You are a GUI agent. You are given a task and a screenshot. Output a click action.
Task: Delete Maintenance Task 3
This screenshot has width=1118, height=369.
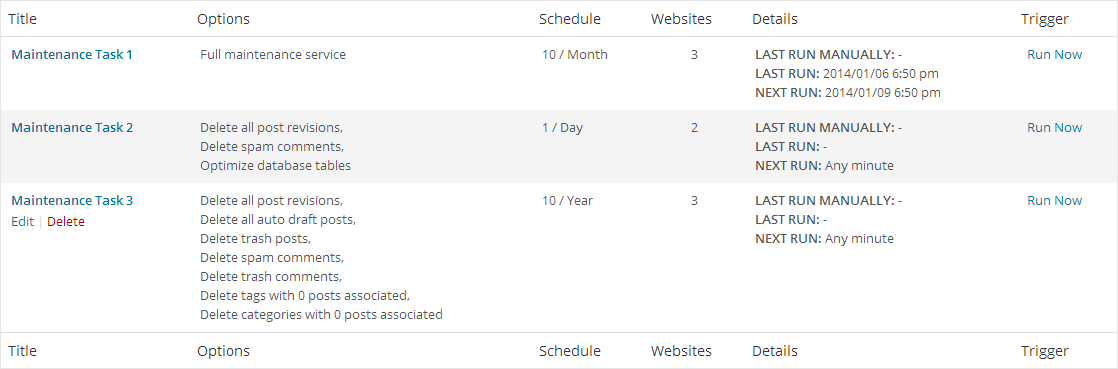tap(66, 222)
